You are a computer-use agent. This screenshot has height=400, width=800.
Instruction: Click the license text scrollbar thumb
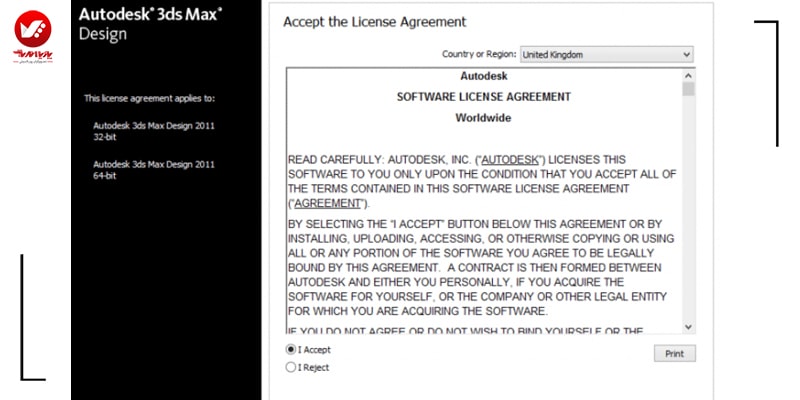point(688,89)
